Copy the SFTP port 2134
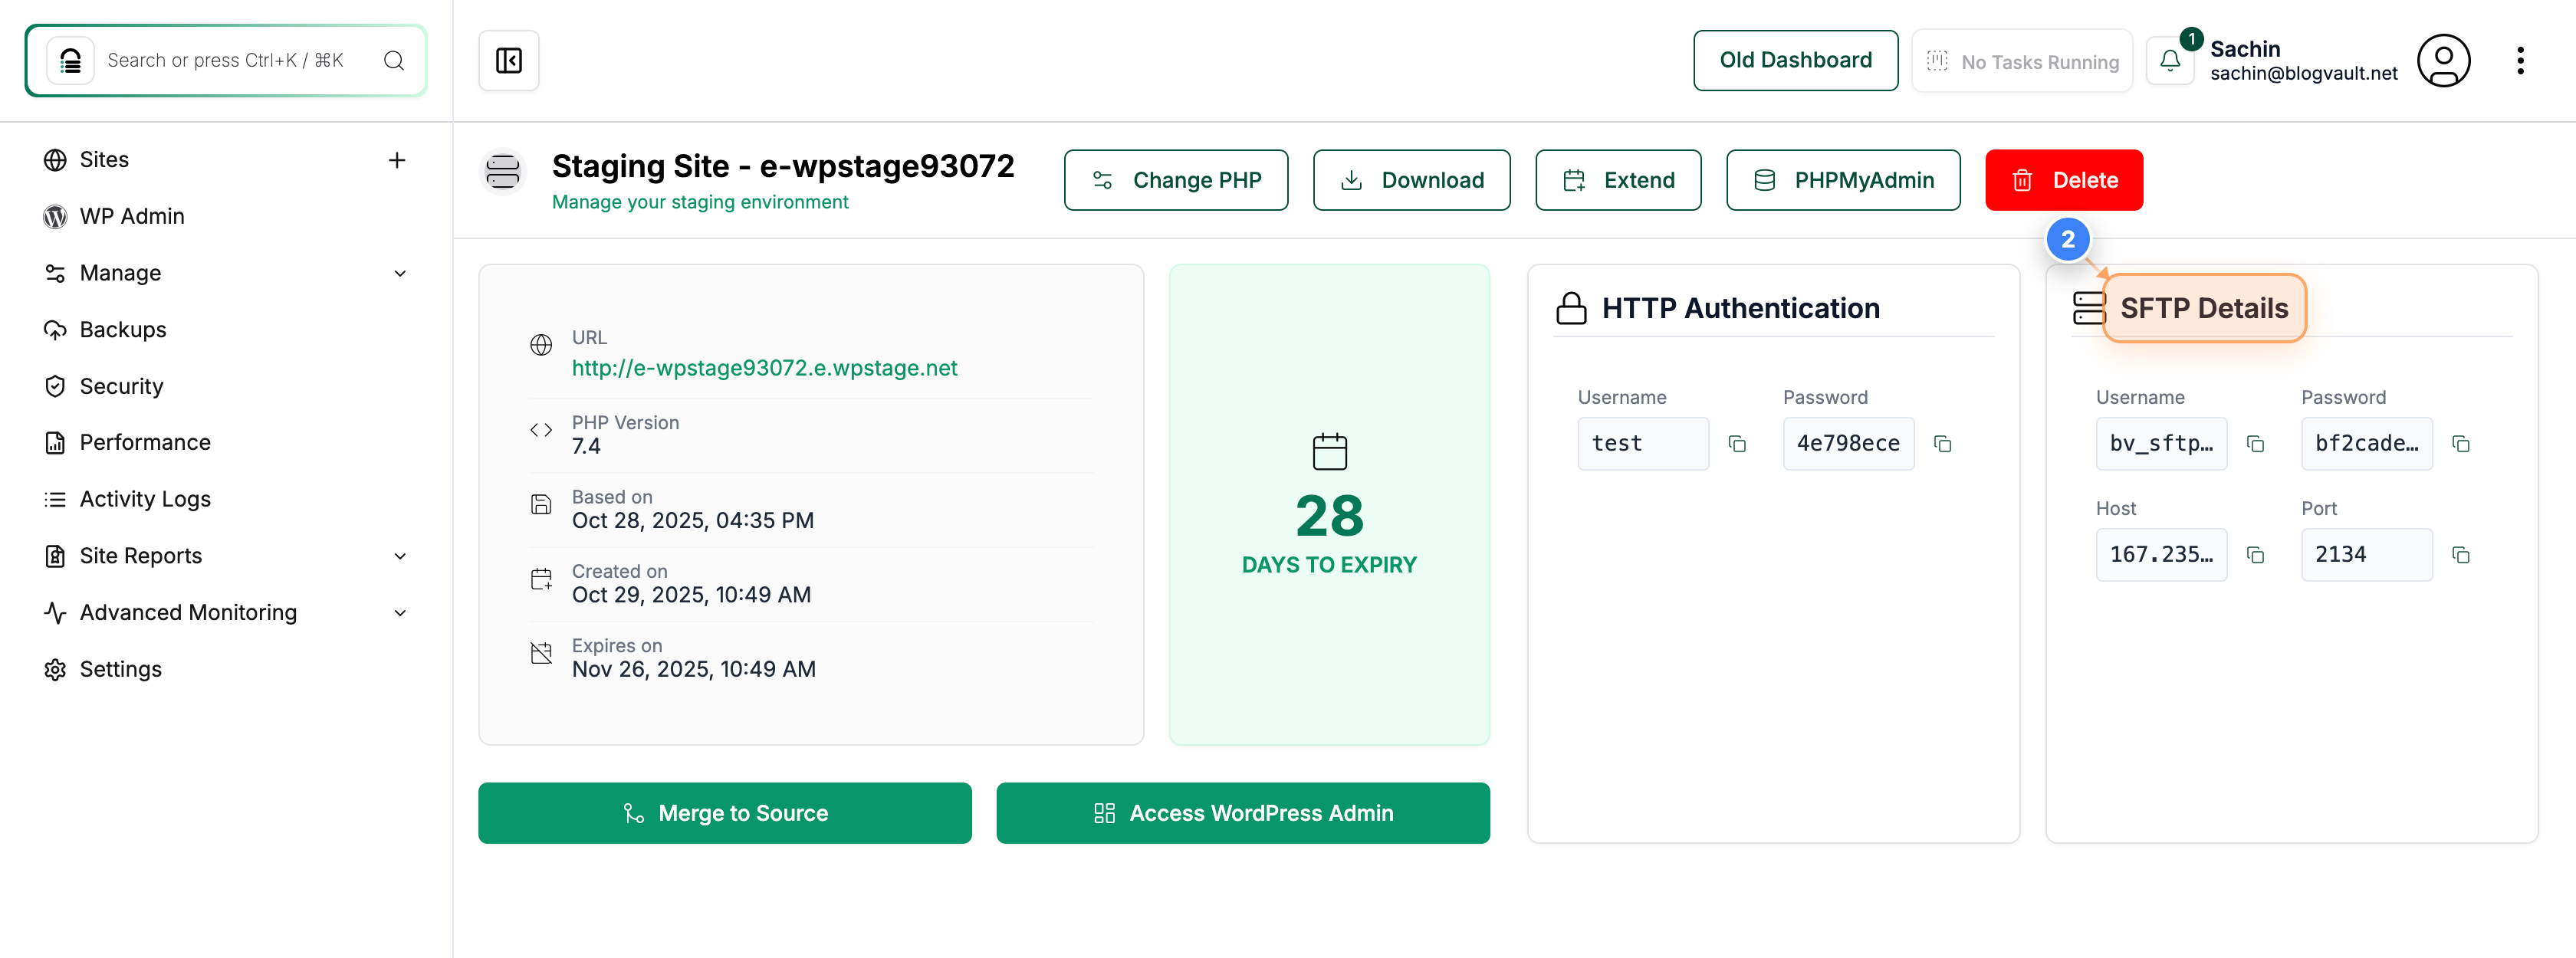2576x958 pixels. click(x=2462, y=554)
